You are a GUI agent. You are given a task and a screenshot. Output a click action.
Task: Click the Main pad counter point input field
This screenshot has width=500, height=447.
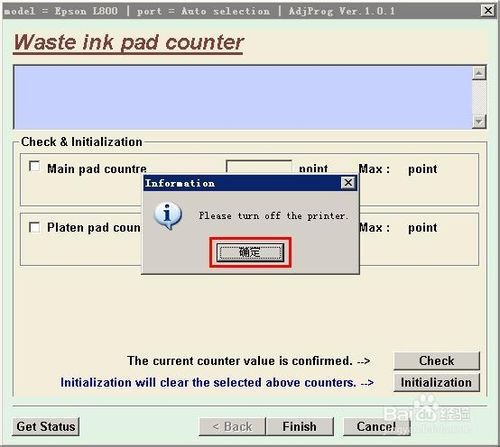[259, 167]
